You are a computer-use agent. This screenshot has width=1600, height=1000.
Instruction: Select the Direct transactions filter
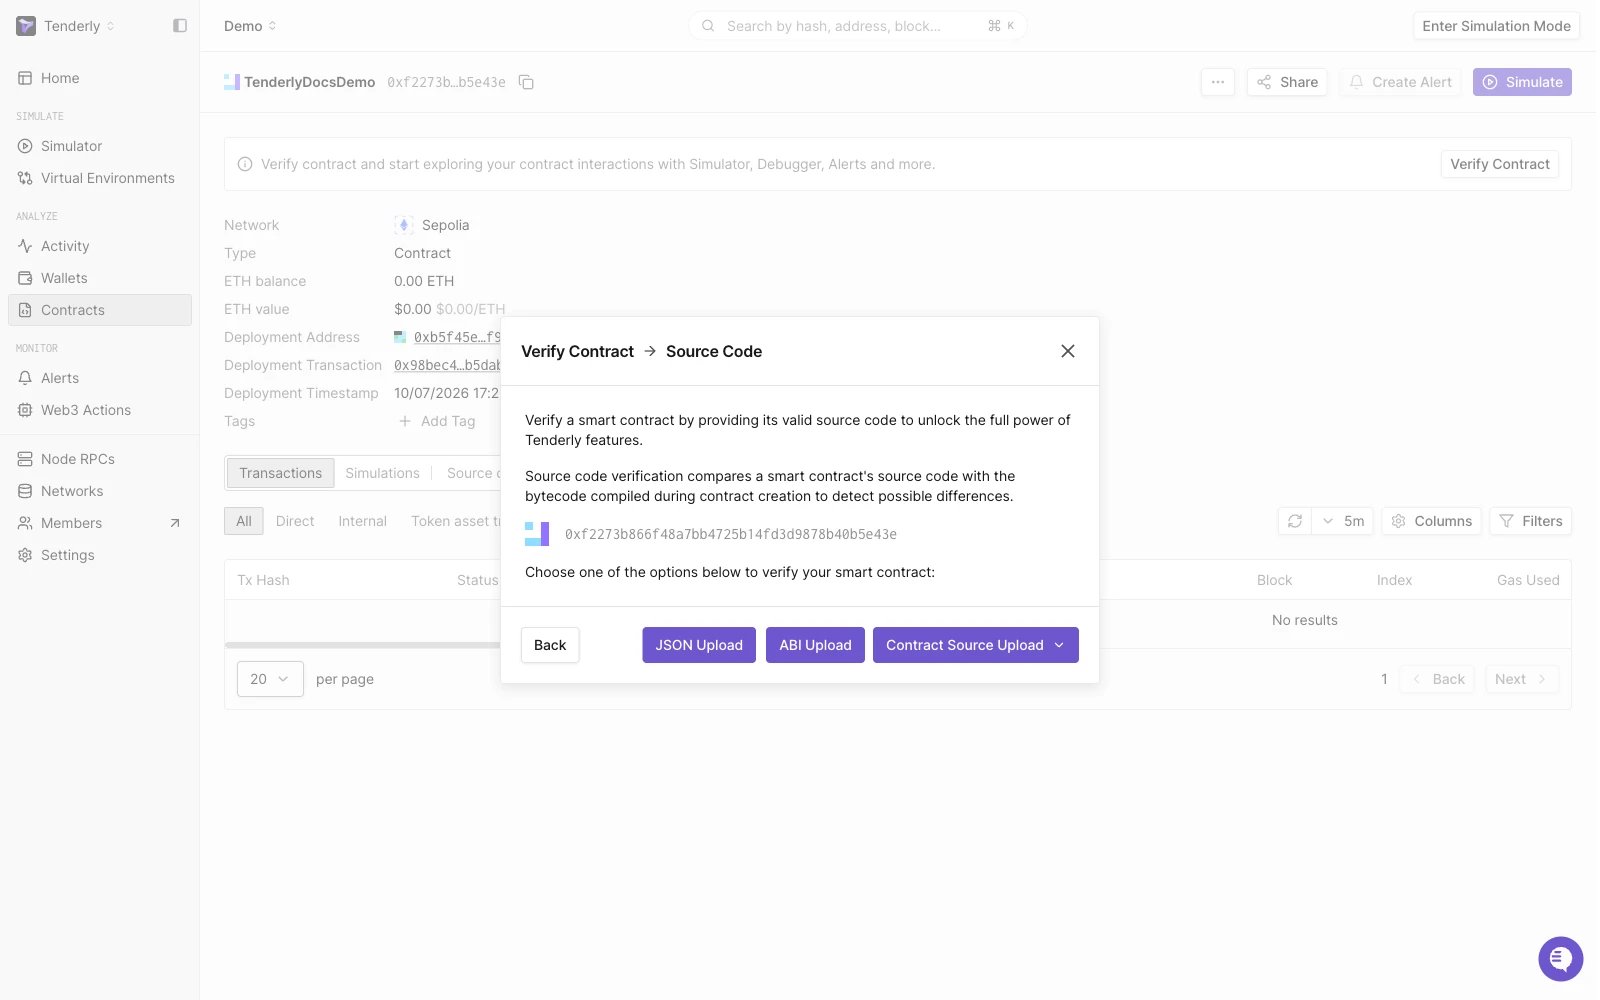click(295, 521)
